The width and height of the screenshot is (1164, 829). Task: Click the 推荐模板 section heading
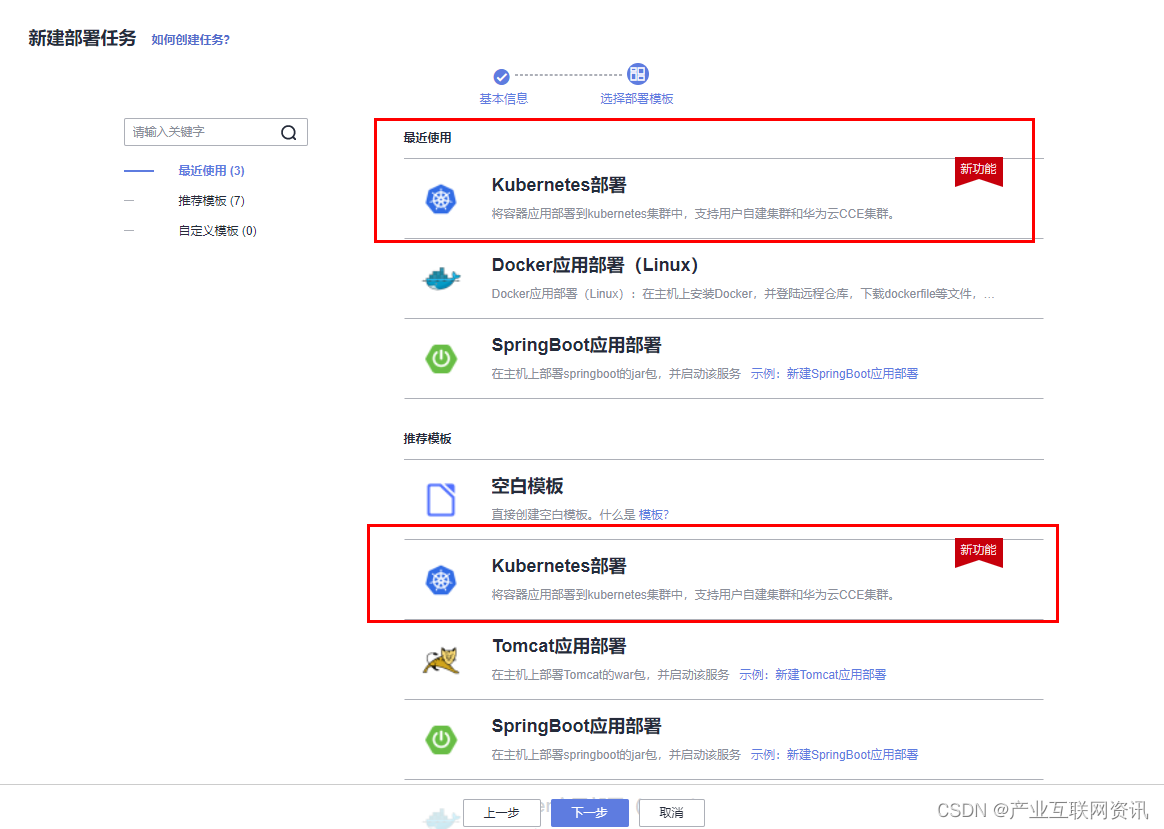[428, 439]
